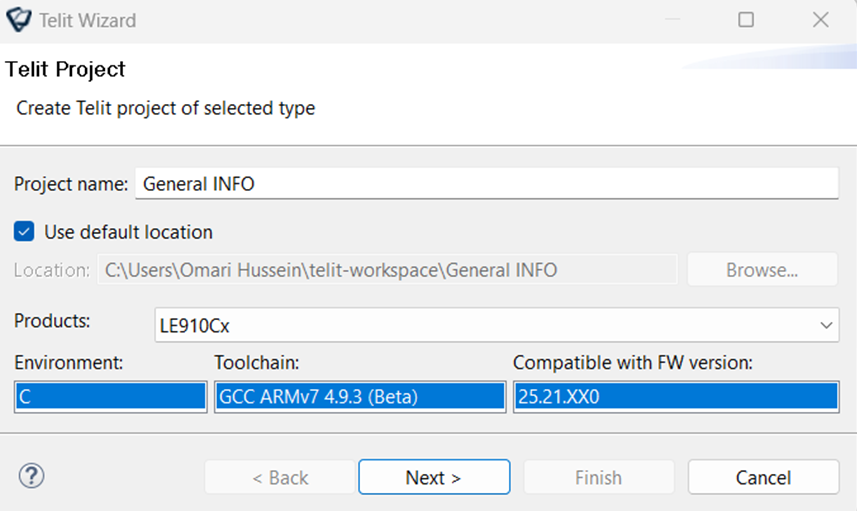Minimize the Telit Wizard window
Viewport: 857px width, 511px height.
pos(672,20)
